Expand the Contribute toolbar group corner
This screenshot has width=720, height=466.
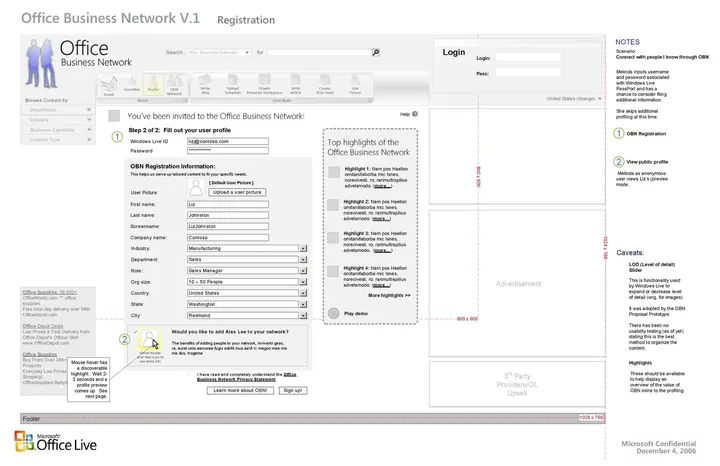click(x=369, y=100)
